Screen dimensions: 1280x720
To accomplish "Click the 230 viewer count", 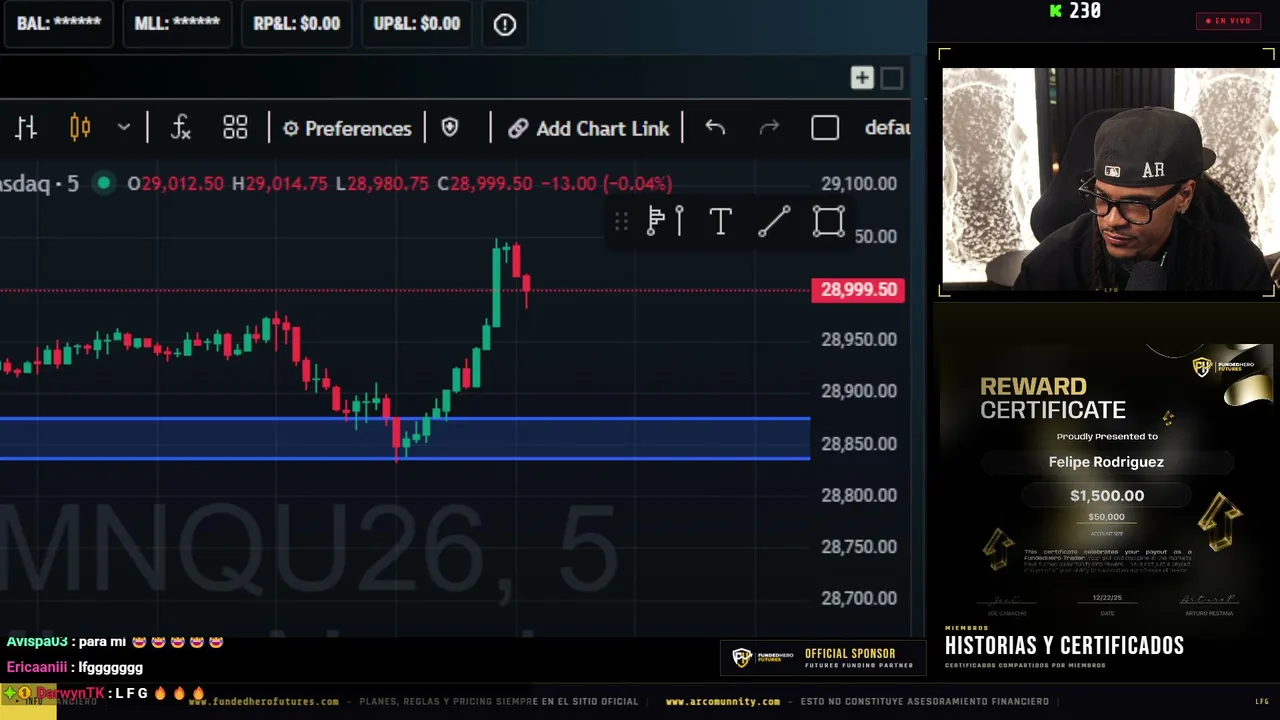I will [1085, 11].
